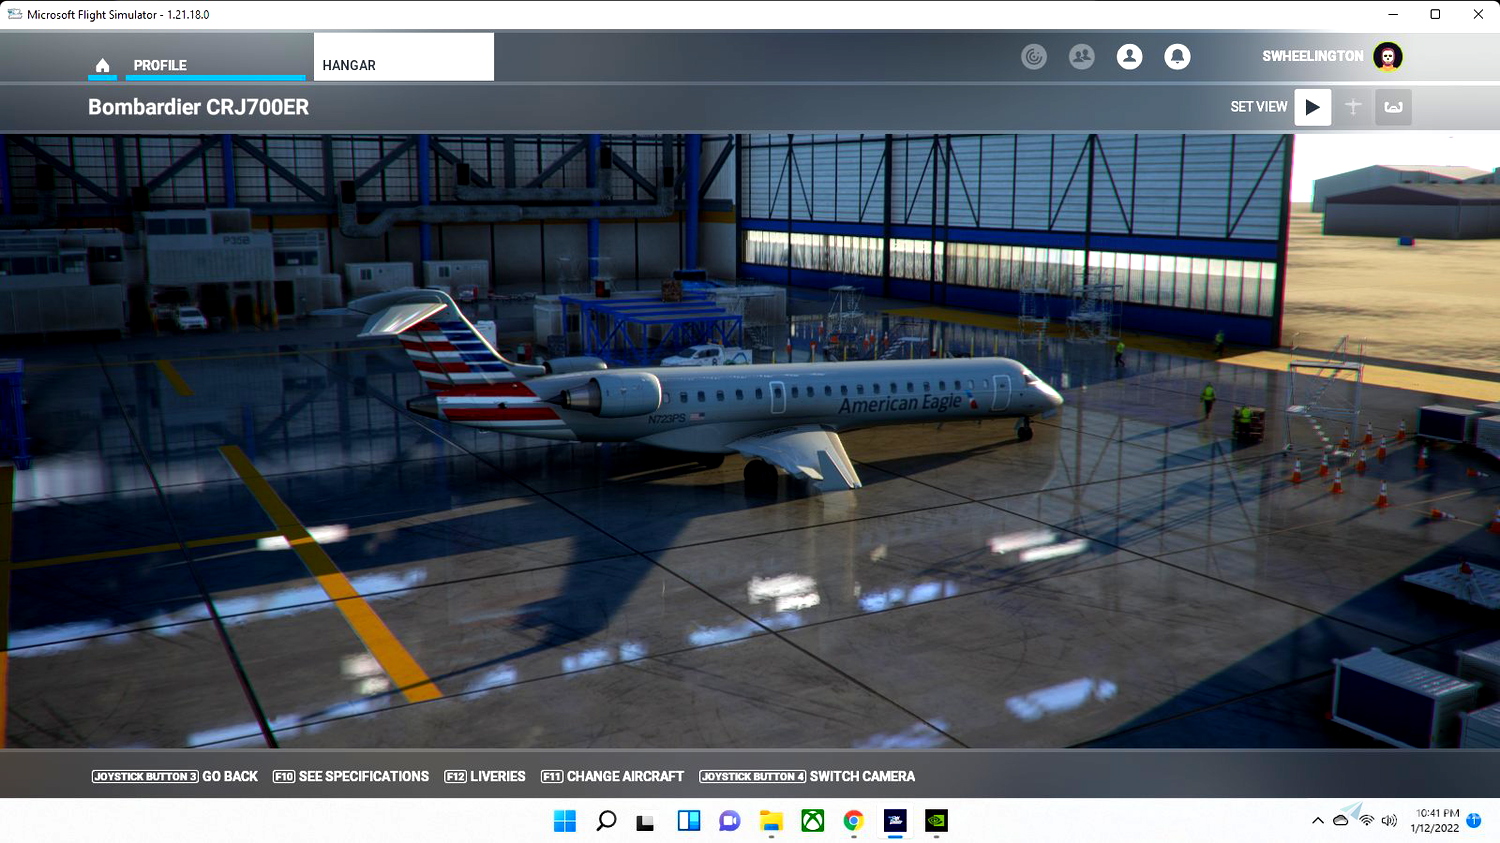
Task: Open the friends group icon
Action: (x=1082, y=56)
